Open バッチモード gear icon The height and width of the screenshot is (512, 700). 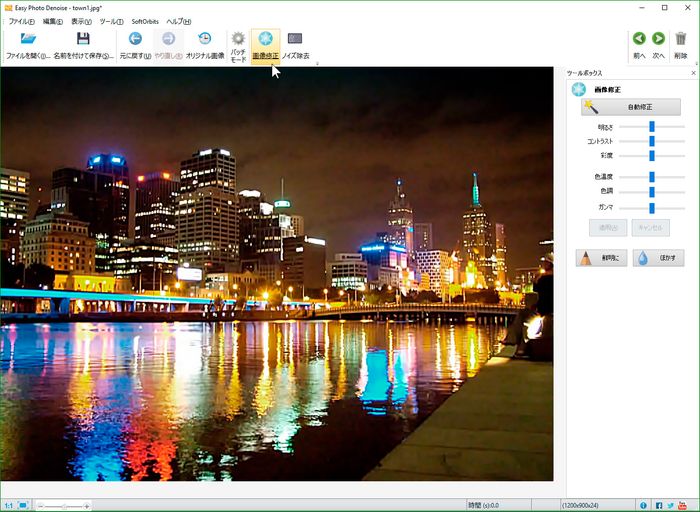tap(238, 38)
